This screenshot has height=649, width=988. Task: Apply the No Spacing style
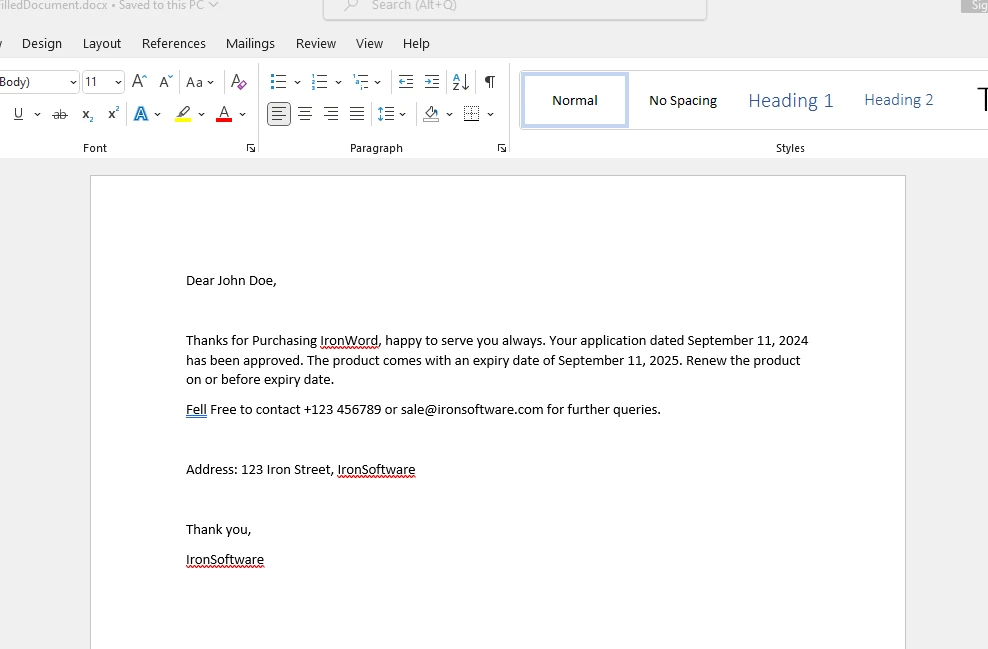tap(683, 100)
